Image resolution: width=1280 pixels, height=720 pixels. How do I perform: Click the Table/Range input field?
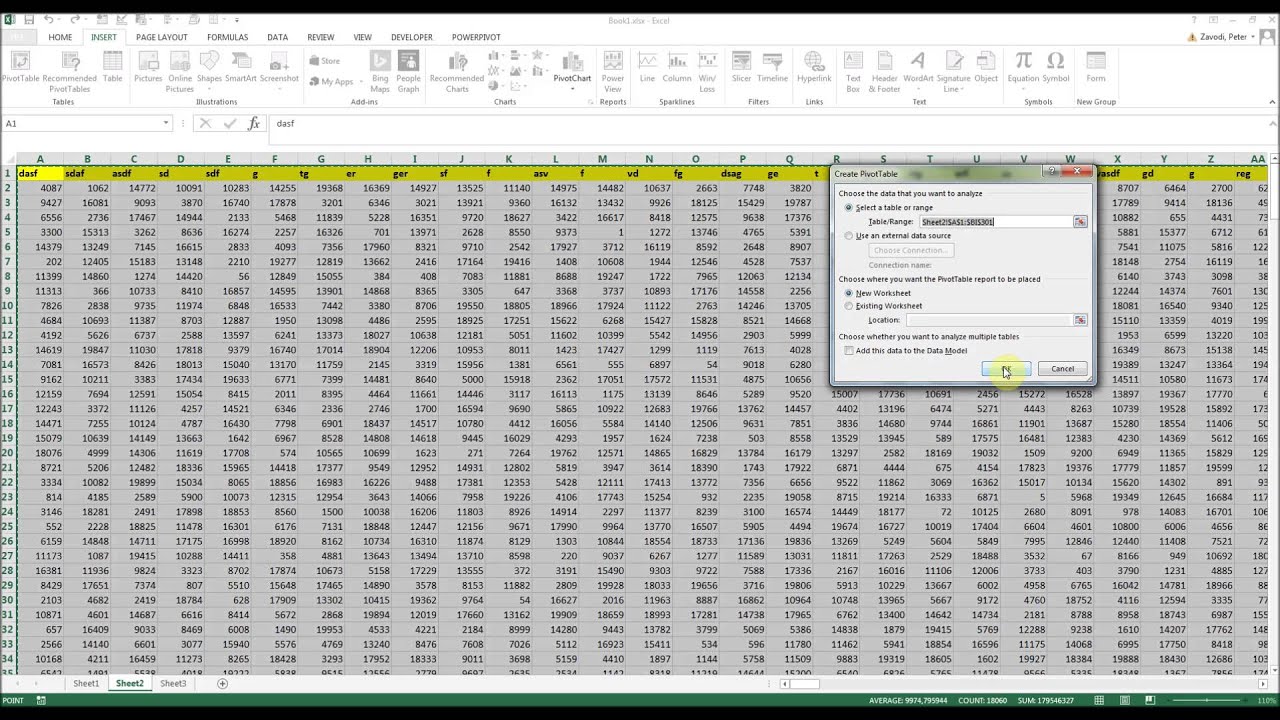tap(995, 221)
